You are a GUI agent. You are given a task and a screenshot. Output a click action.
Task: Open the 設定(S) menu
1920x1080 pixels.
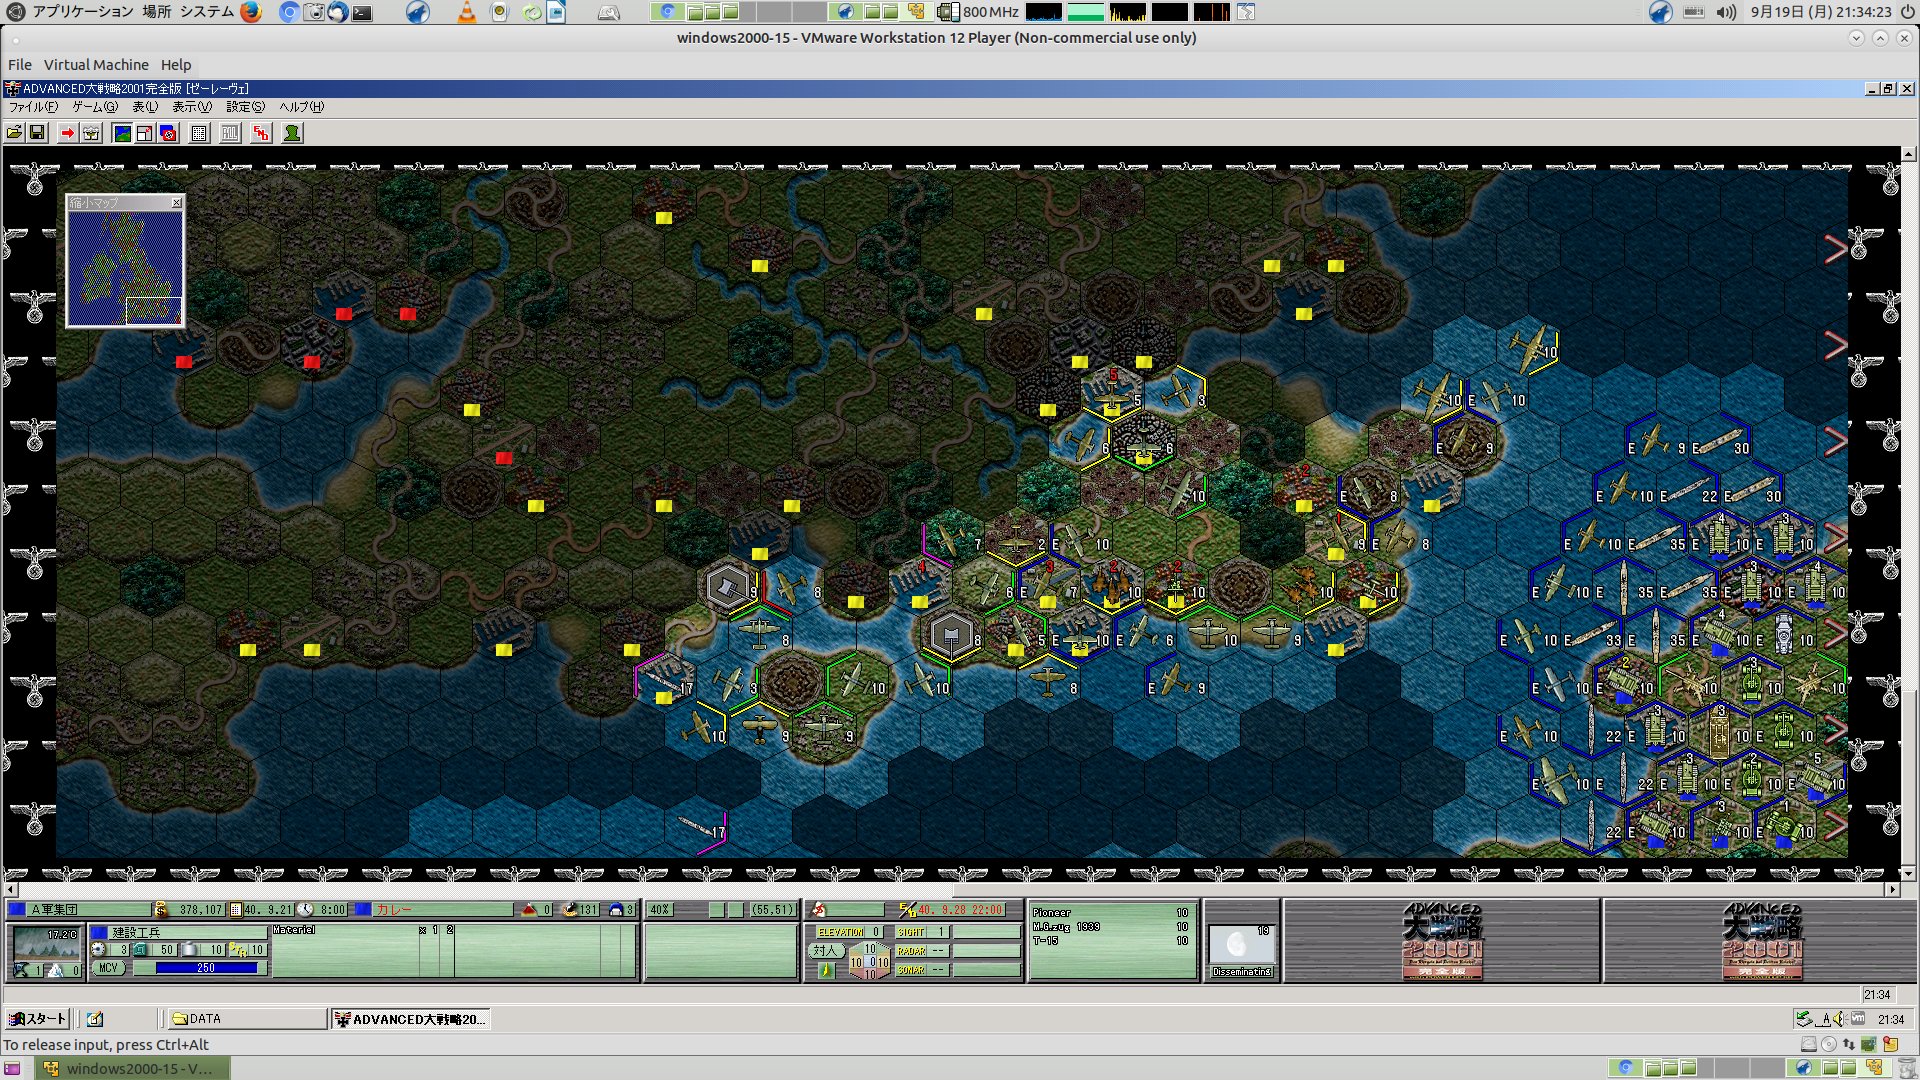[x=245, y=107]
